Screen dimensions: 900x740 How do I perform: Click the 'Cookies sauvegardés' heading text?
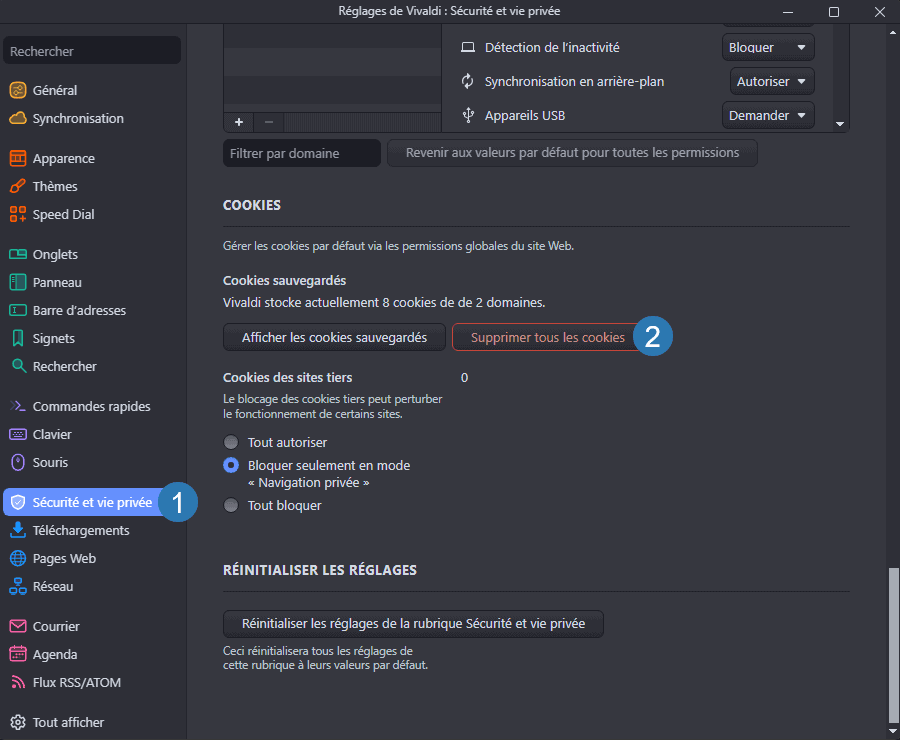[285, 281]
